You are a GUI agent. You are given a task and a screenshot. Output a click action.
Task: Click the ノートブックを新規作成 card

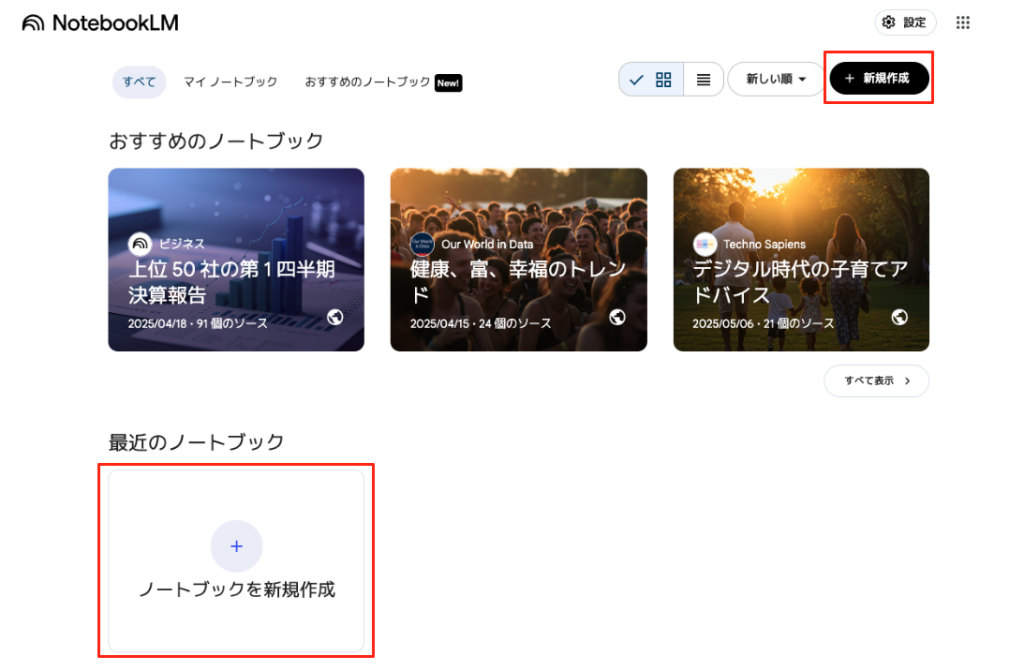(x=236, y=562)
